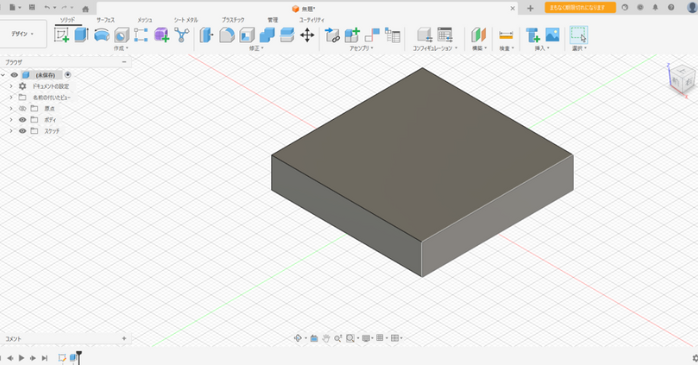Select the Derive tool
The height and width of the screenshot is (365, 698).
click(x=182, y=35)
